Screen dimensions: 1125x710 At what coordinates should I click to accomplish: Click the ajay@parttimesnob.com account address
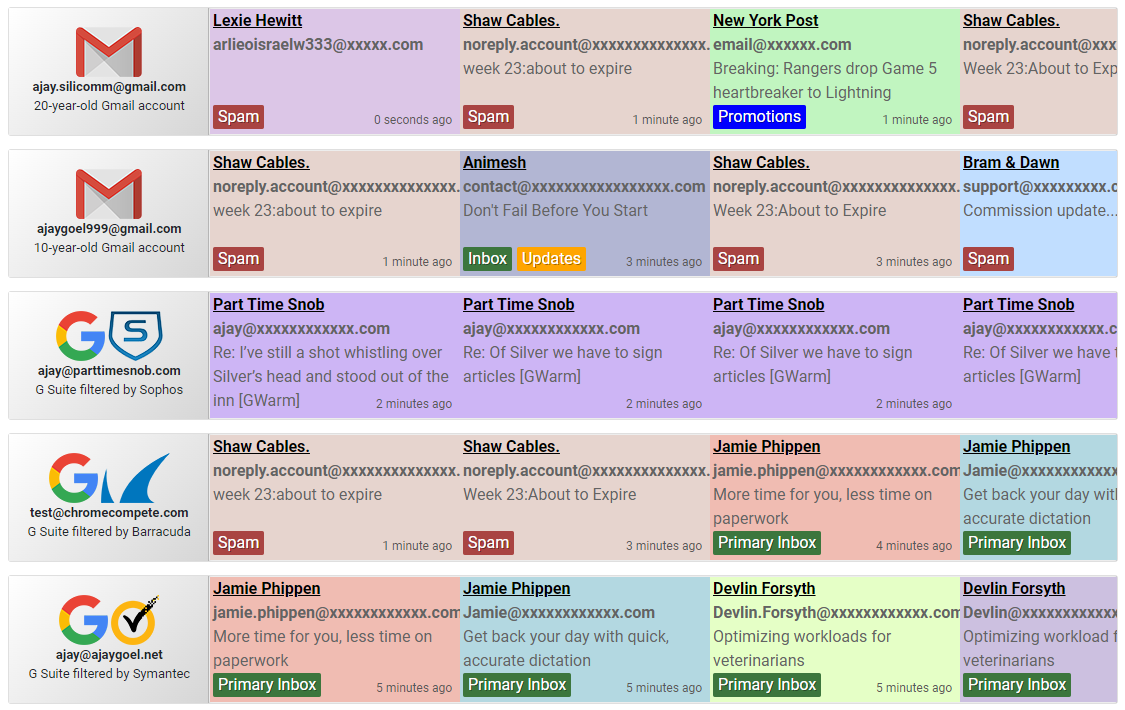109,371
